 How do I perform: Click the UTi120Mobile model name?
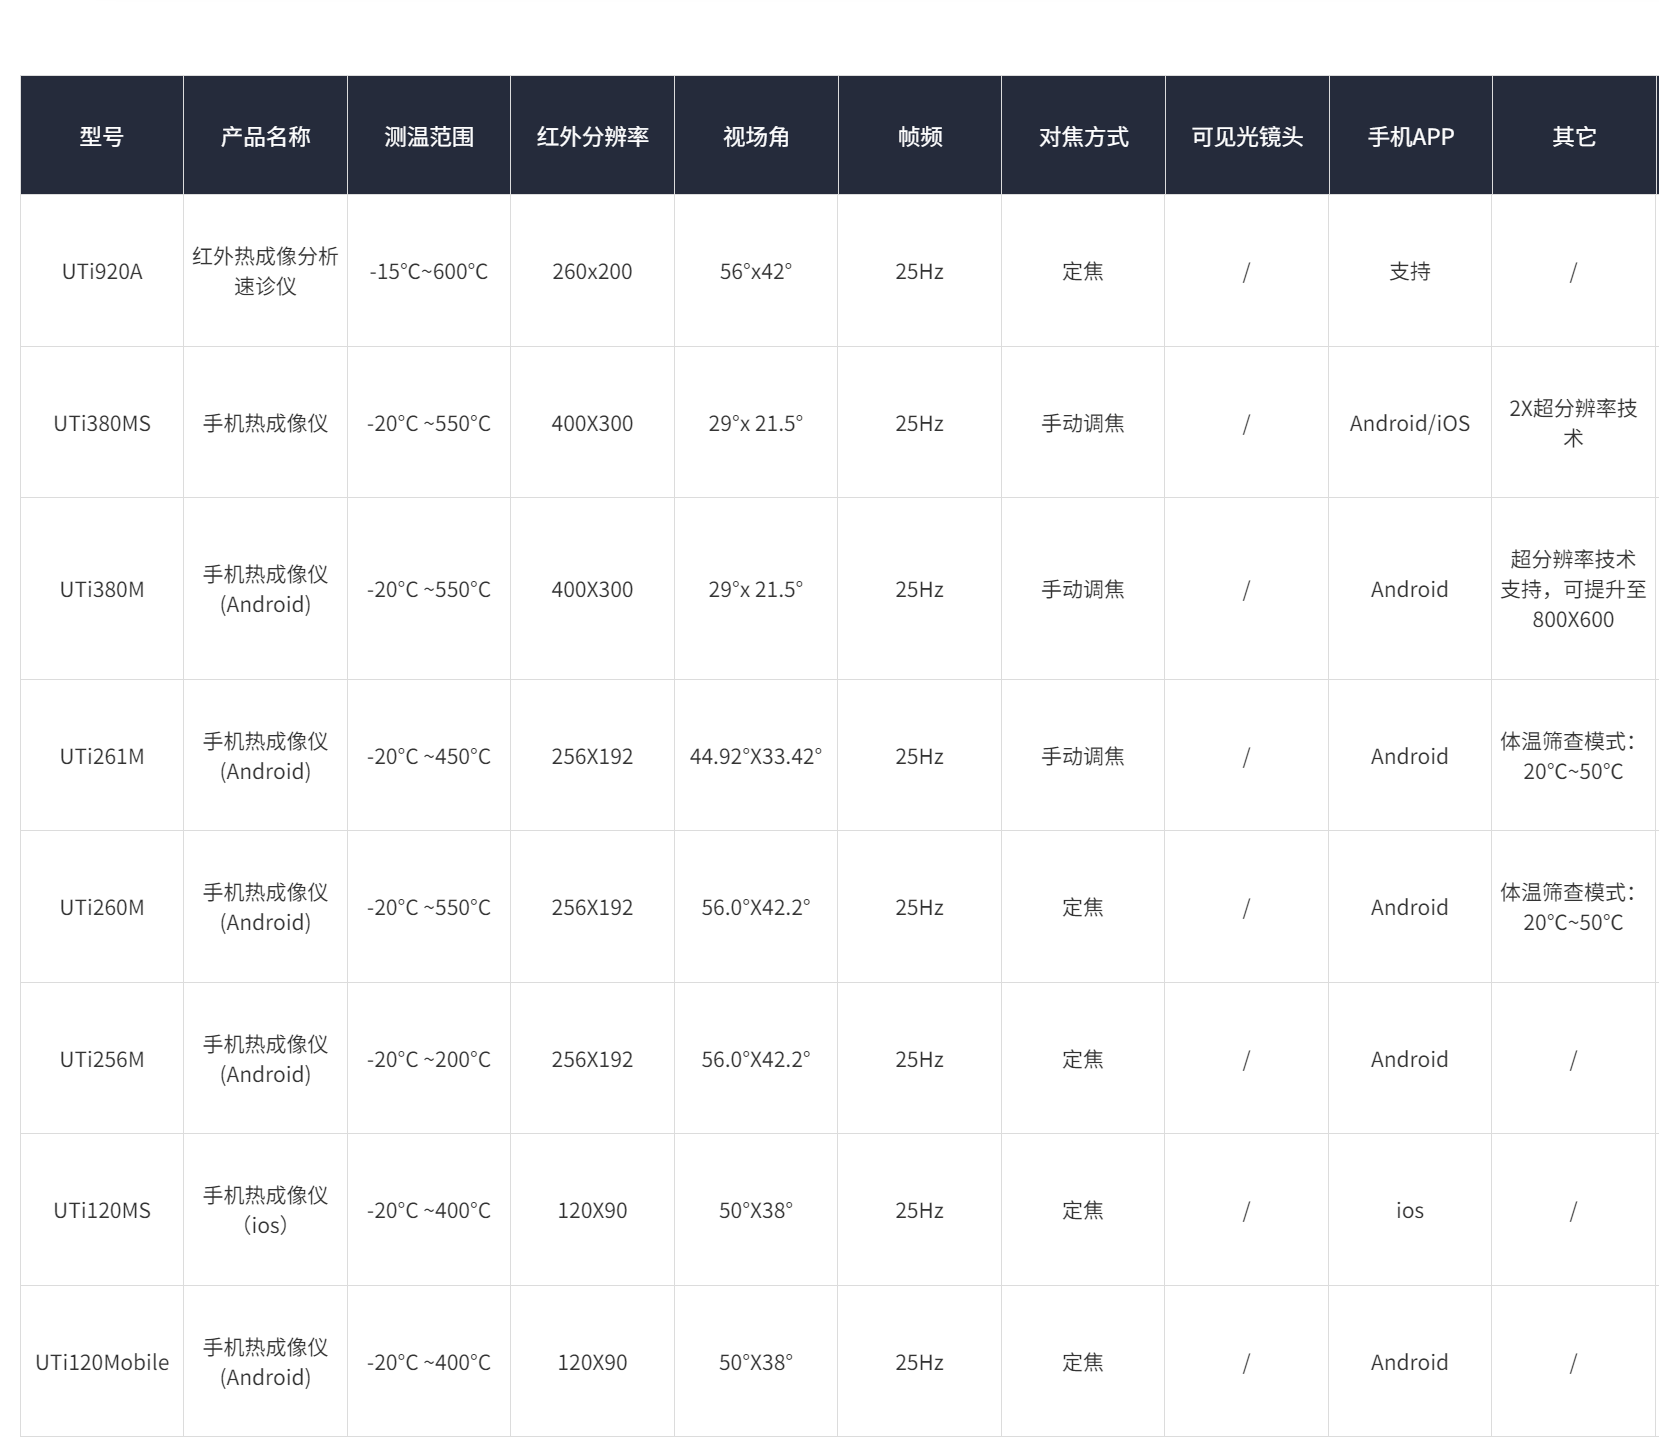(x=102, y=1363)
